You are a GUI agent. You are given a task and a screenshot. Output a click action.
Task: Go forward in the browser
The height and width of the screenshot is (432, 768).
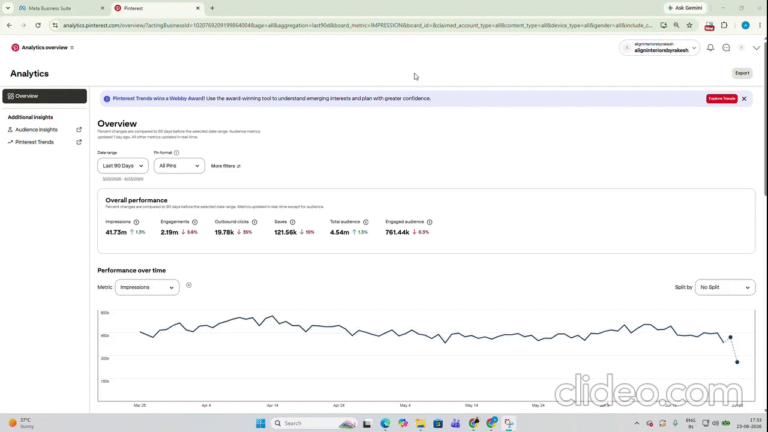click(x=23, y=25)
